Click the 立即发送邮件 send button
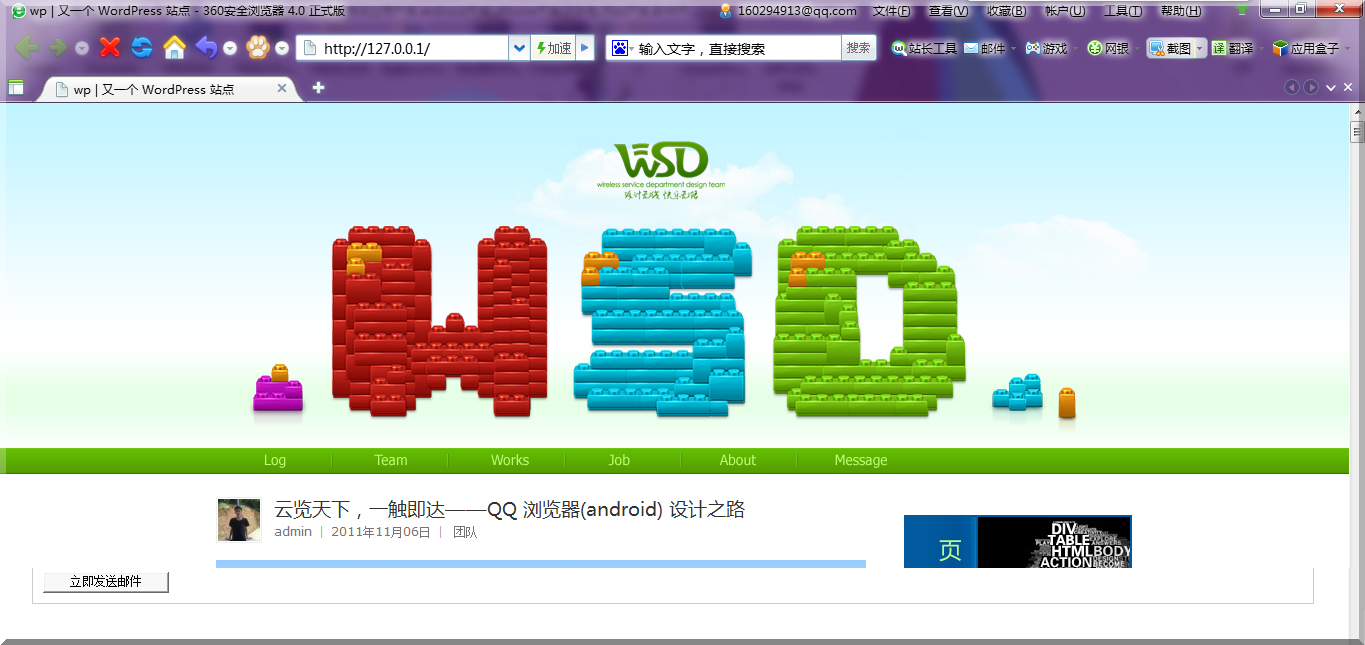Image resolution: width=1365 pixels, height=645 pixels. pyautogui.click(x=104, y=582)
